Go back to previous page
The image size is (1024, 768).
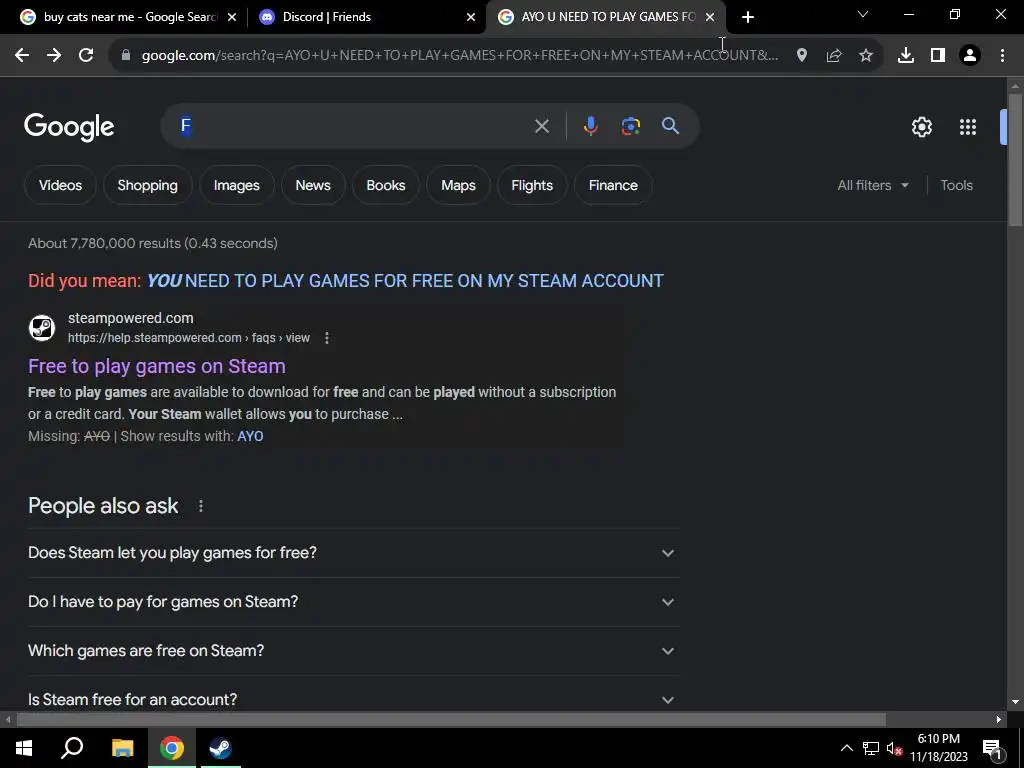22,56
